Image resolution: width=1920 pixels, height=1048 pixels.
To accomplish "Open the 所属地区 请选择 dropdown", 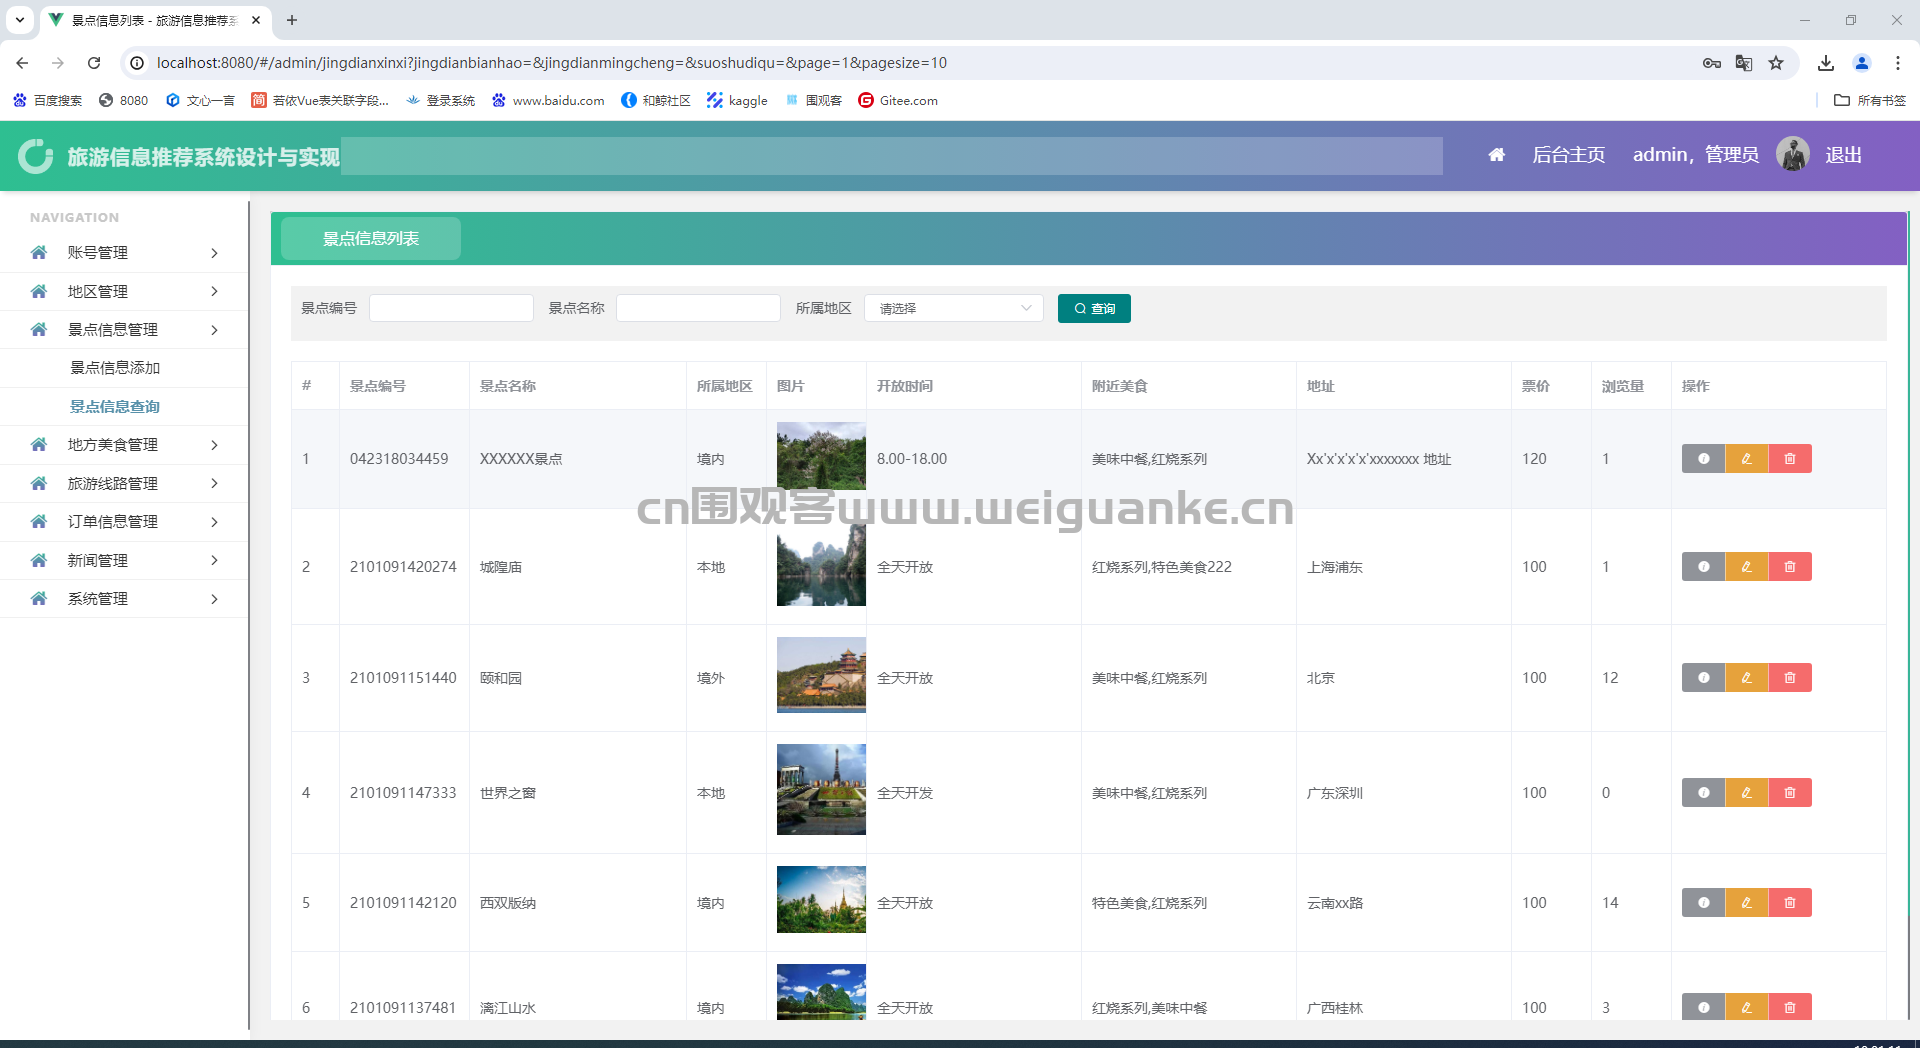I will tap(953, 308).
